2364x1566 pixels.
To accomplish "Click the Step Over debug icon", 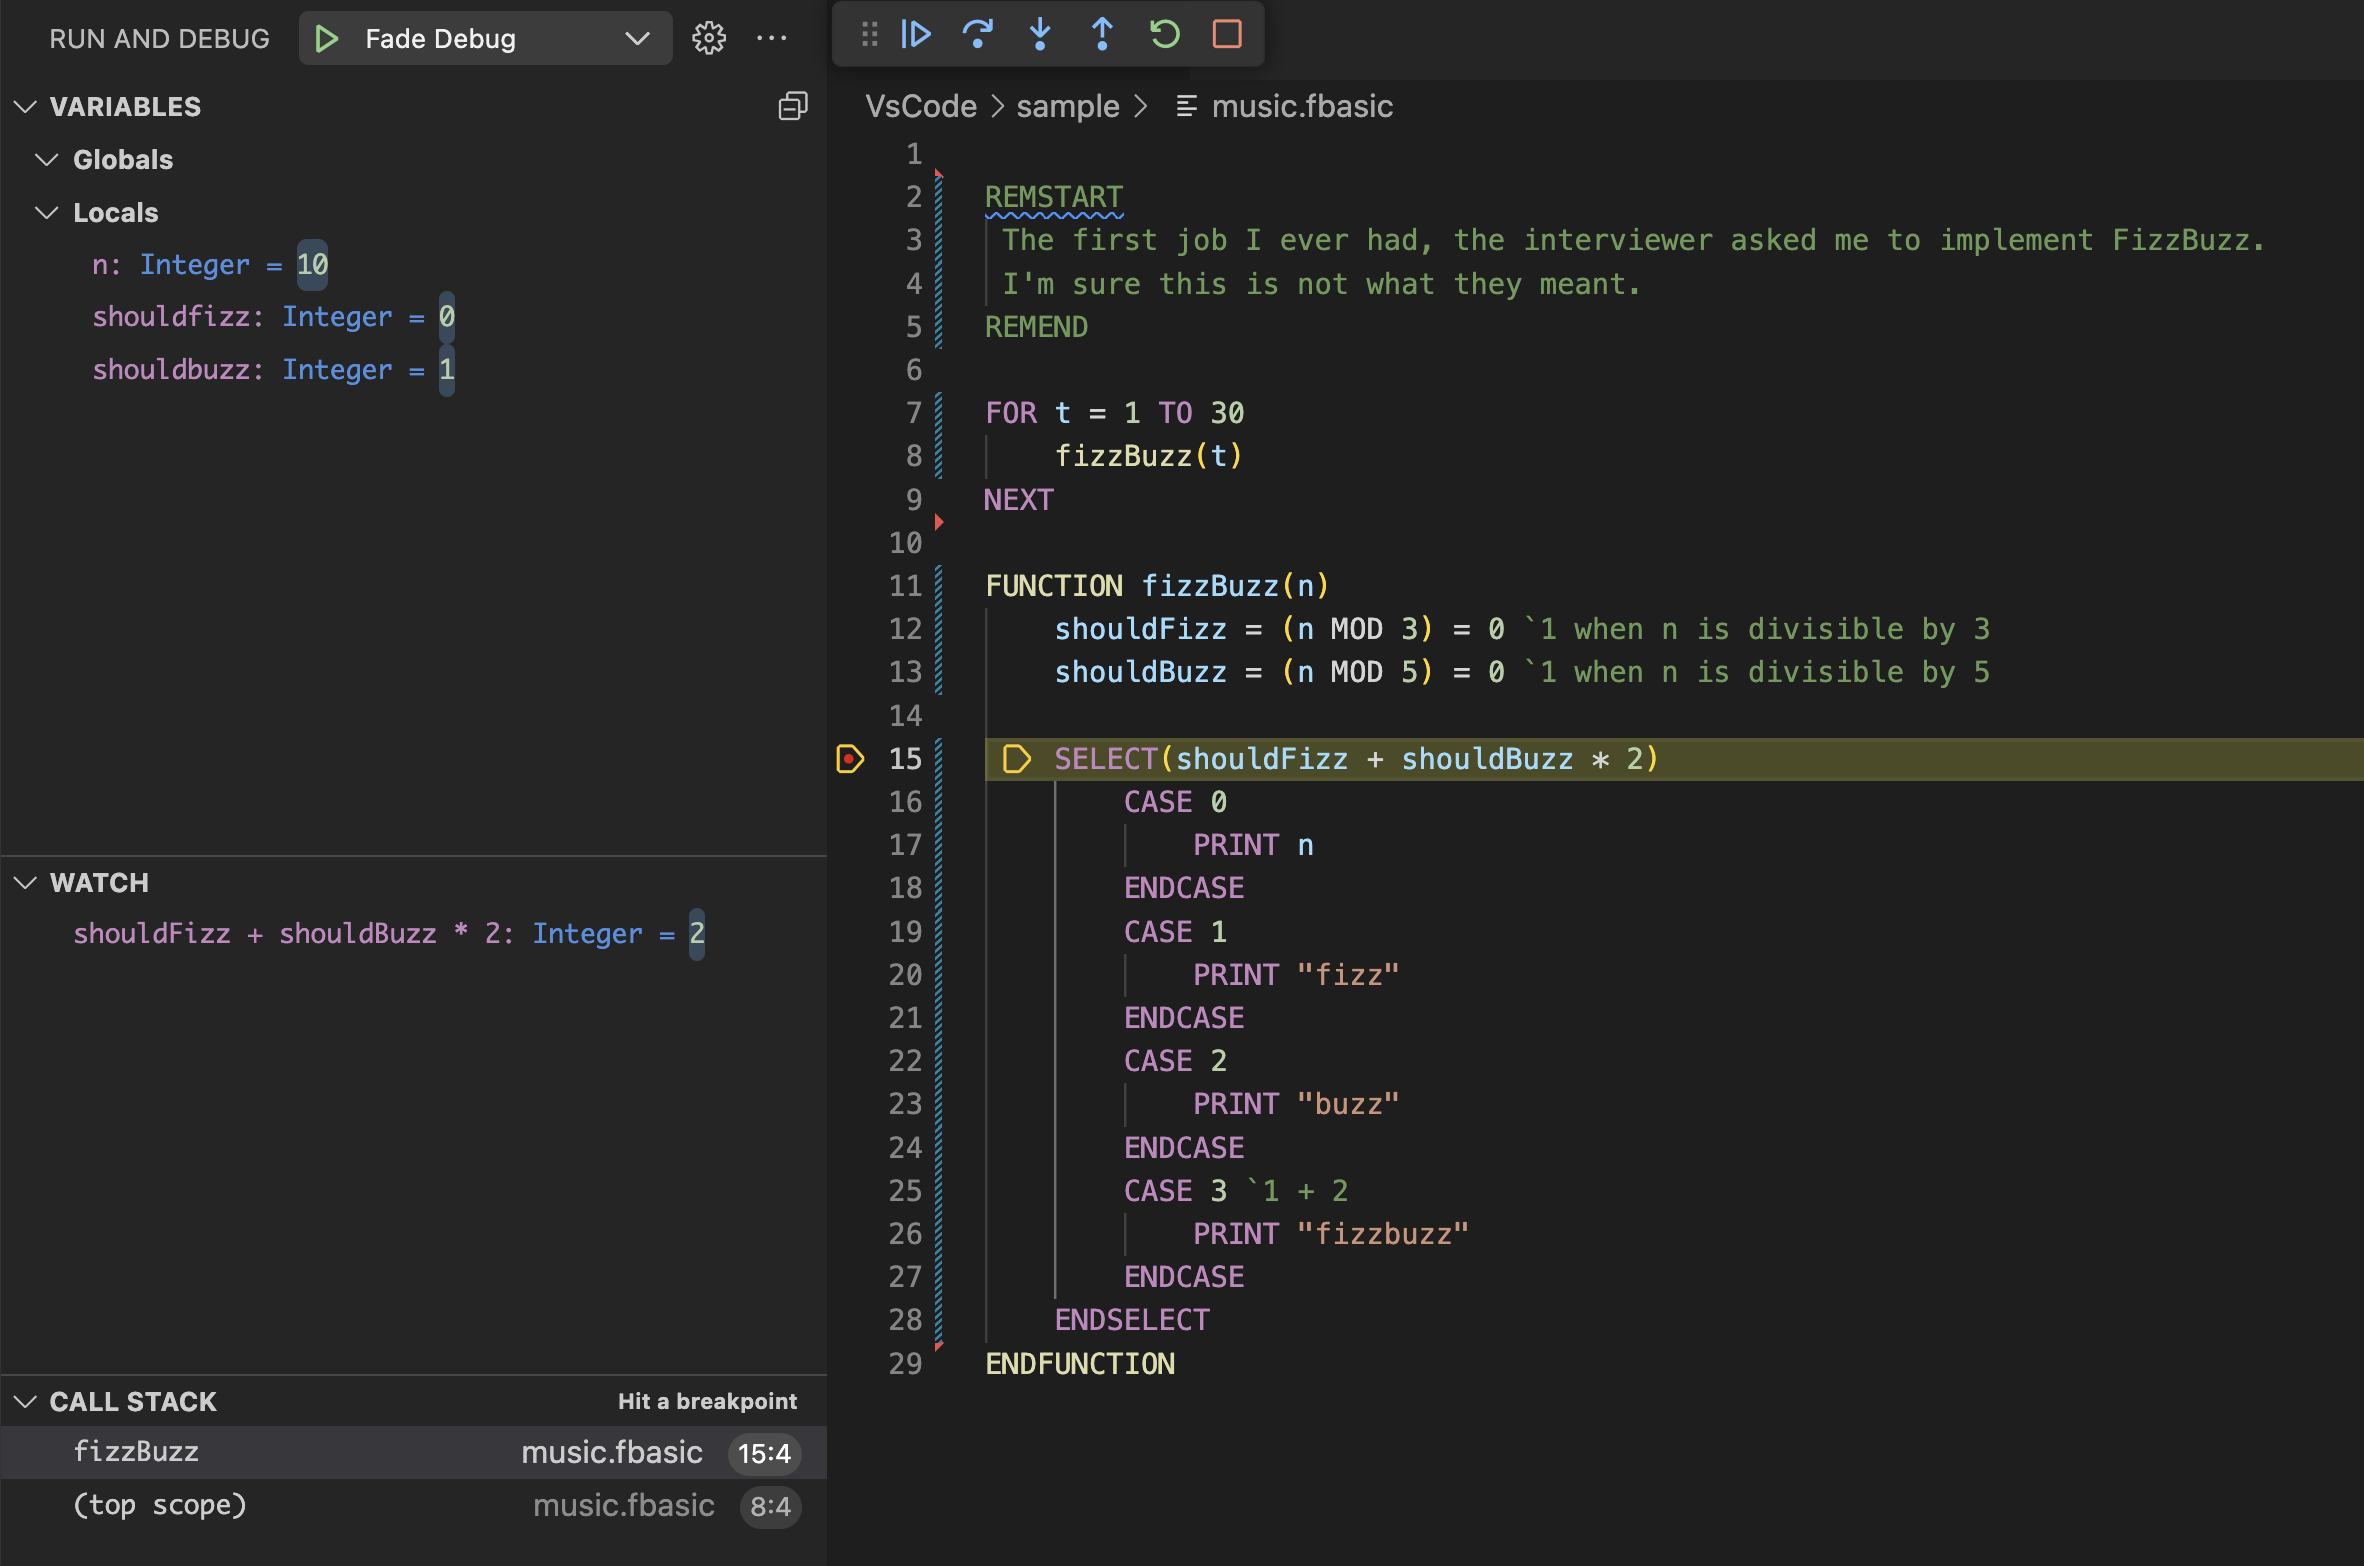I will point(977,35).
